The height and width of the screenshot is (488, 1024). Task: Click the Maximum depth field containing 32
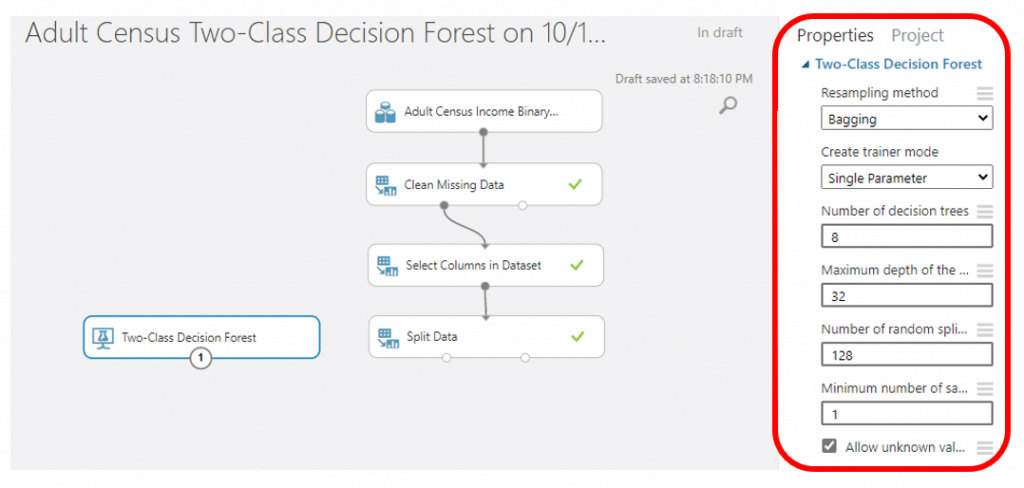point(906,296)
